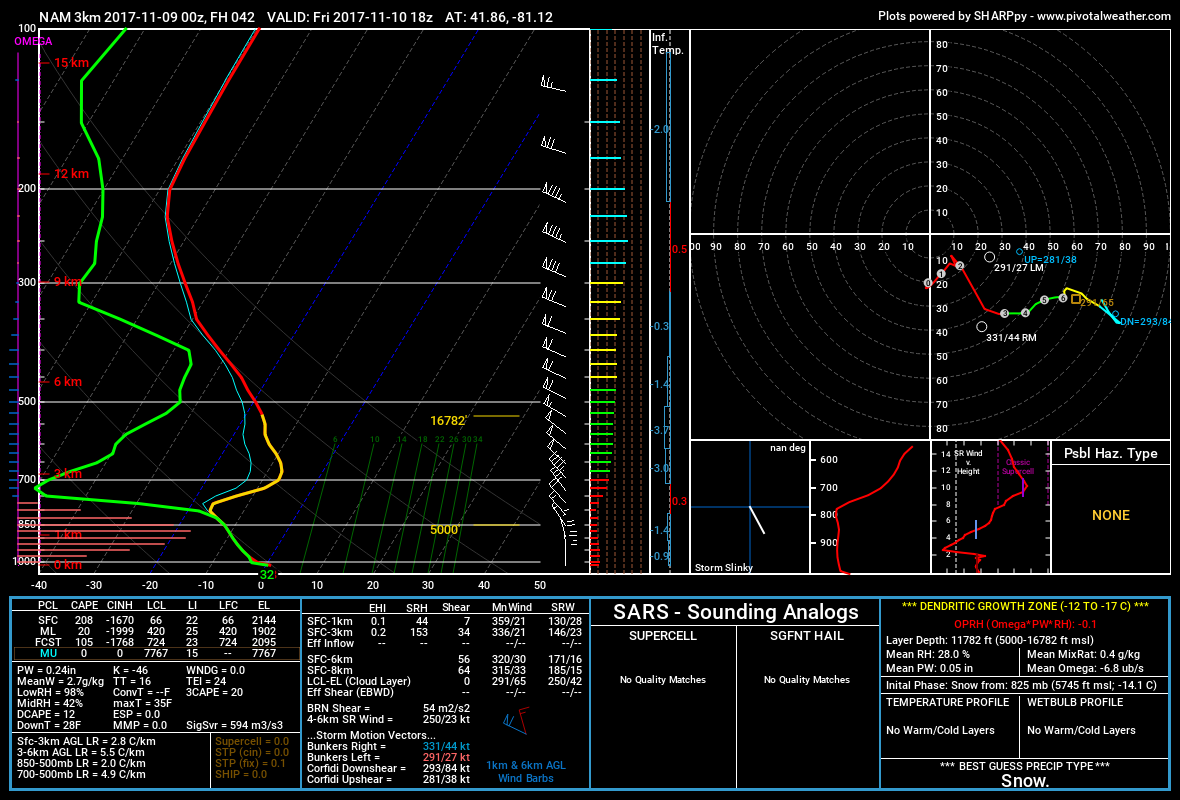Click the SHIP = 0.0 value

click(241, 774)
